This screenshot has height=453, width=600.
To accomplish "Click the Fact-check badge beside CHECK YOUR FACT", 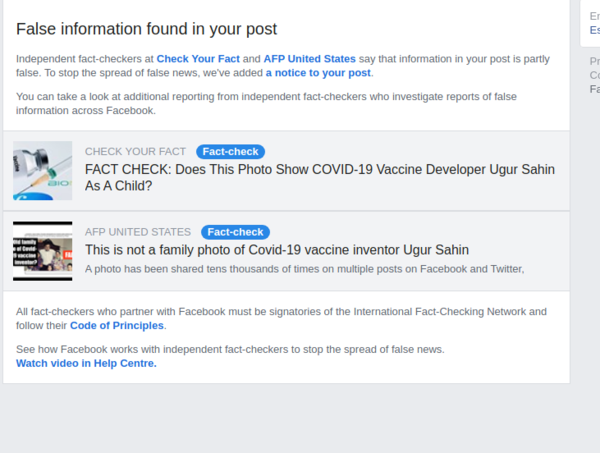I will pyautogui.click(x=230, y=152).
